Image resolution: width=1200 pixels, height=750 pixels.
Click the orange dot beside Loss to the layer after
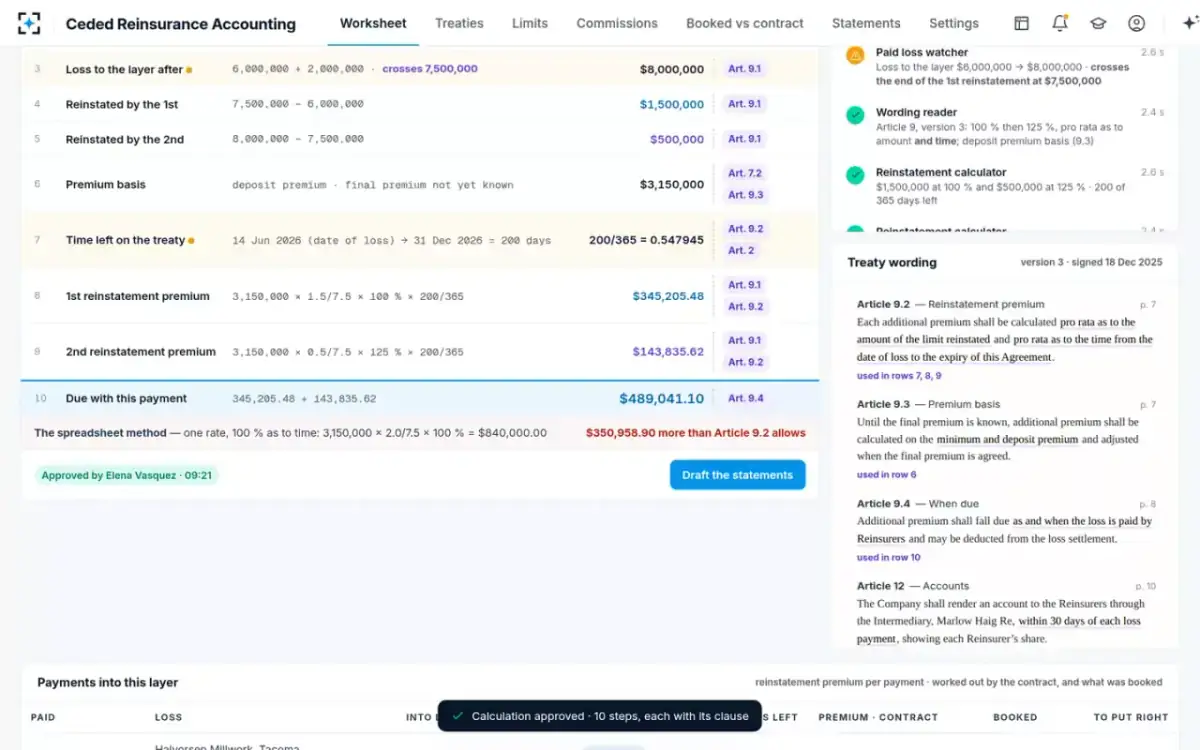tap(189, 70)
